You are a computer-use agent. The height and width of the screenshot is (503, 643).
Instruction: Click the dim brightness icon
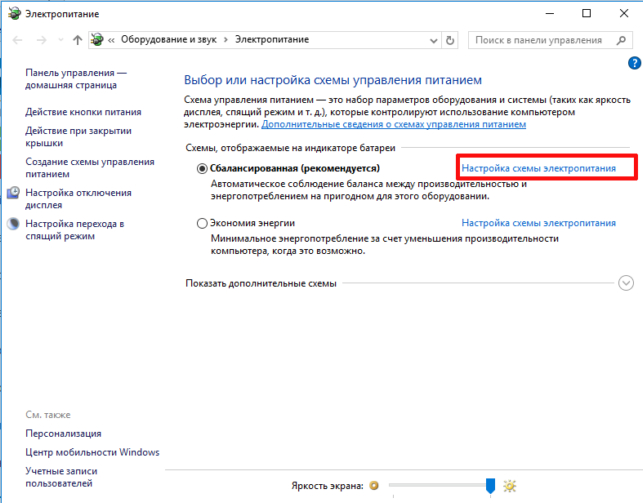click(x=374, y=485)
